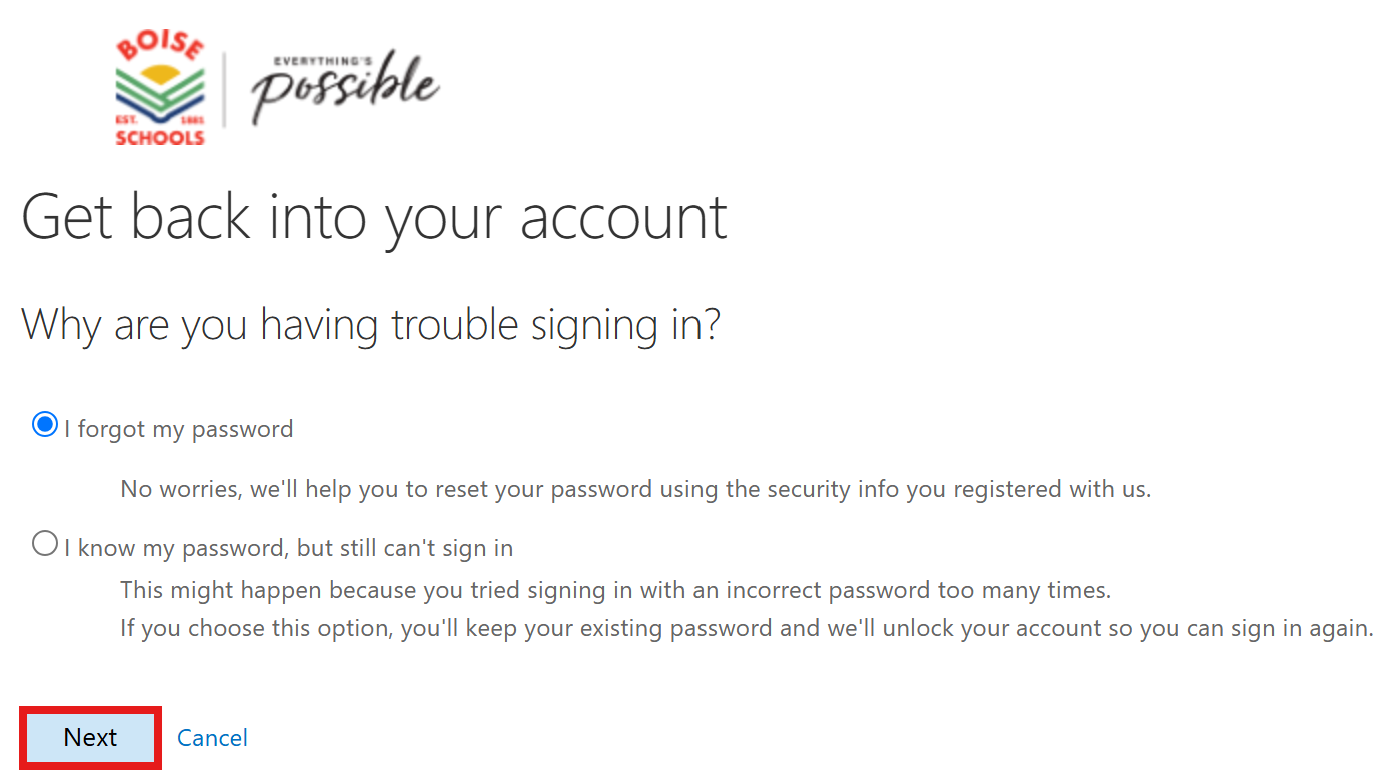Click the incorrect password too many times text

click(x=616, y=590)
